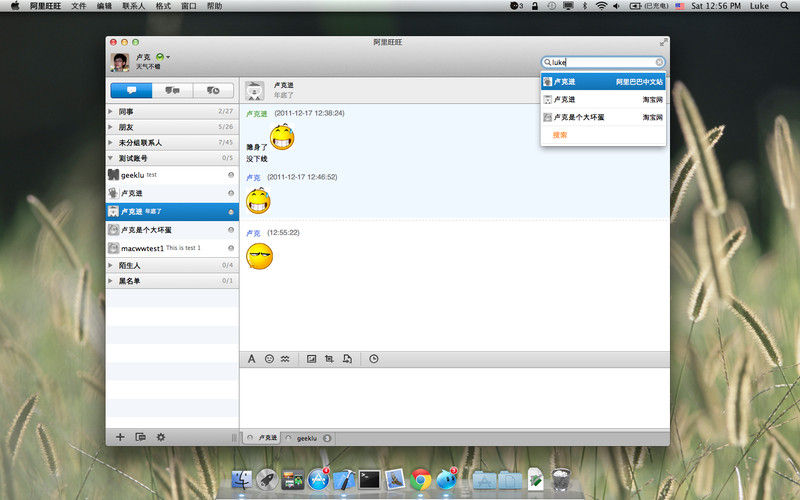Screen dimensions: 800x500
Task: Open the Trash in the dock
Action: coord(561,480)
